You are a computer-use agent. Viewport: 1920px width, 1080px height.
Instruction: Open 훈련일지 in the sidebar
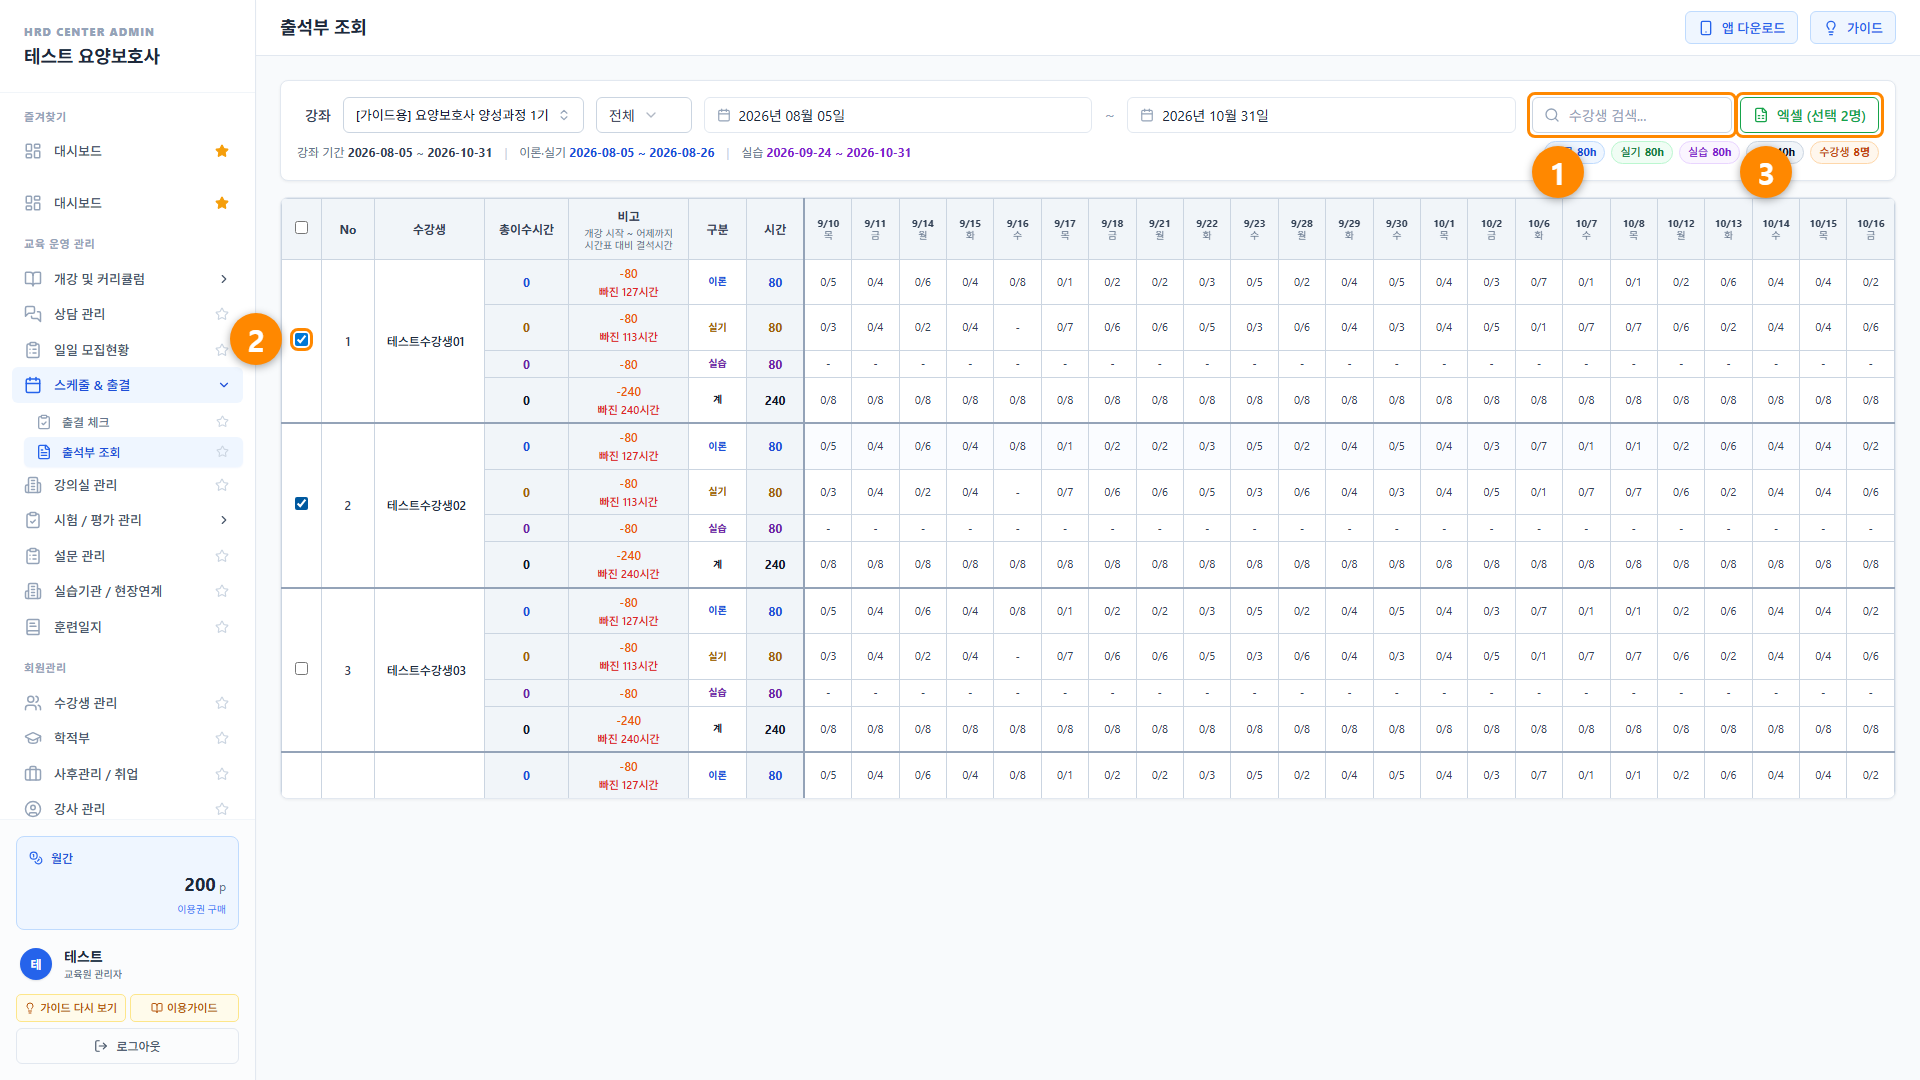coord(127,627)
